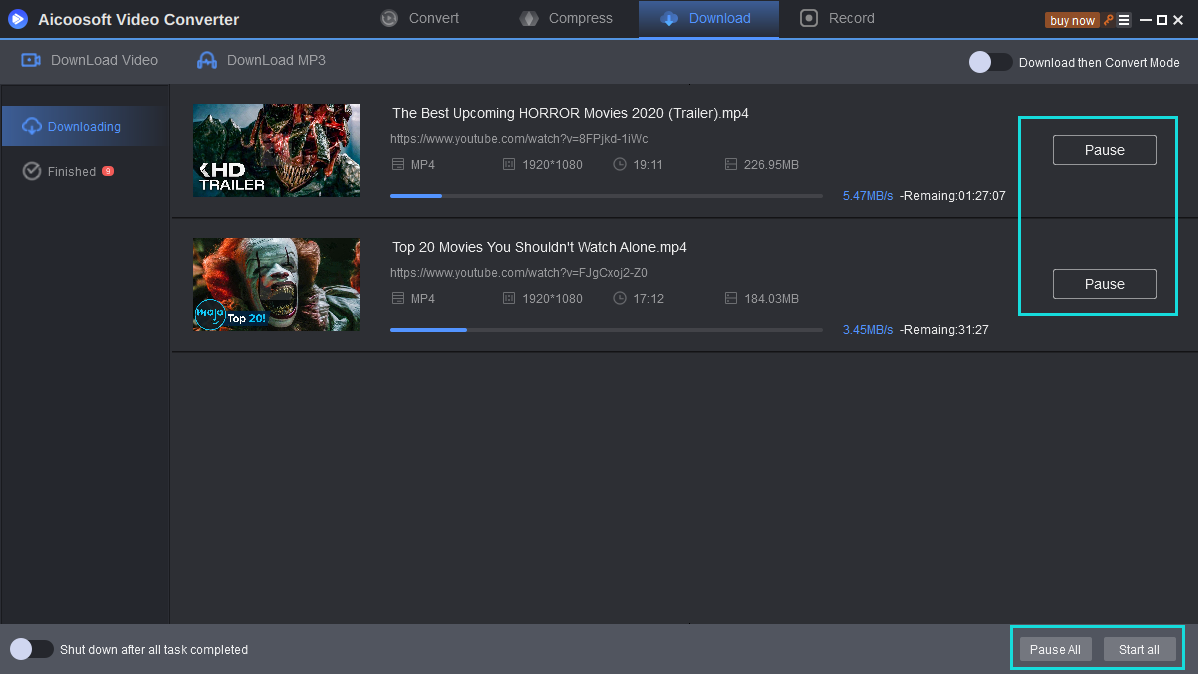Viewport: 1198px width, 674px height.
Task: Select the Download tab
Action: click(x=708, y=18)
